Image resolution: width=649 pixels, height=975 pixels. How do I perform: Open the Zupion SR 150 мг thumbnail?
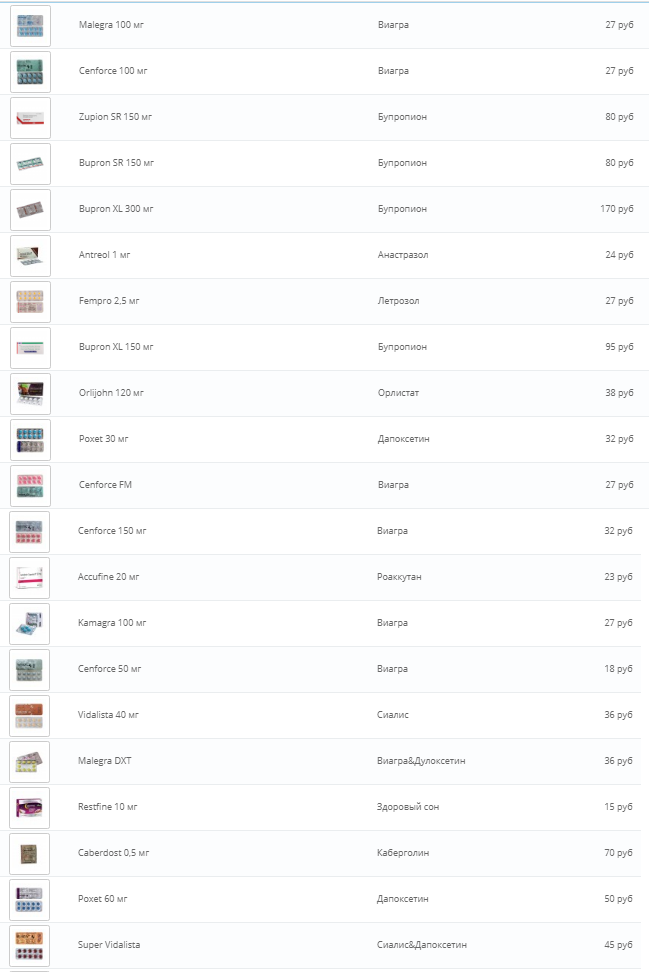[x=30, y=117]
